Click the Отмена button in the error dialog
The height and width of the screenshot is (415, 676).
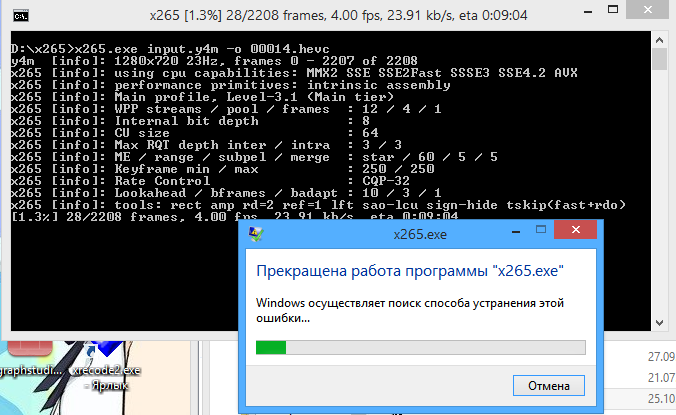pyautogui.click(x=548, y=385)
